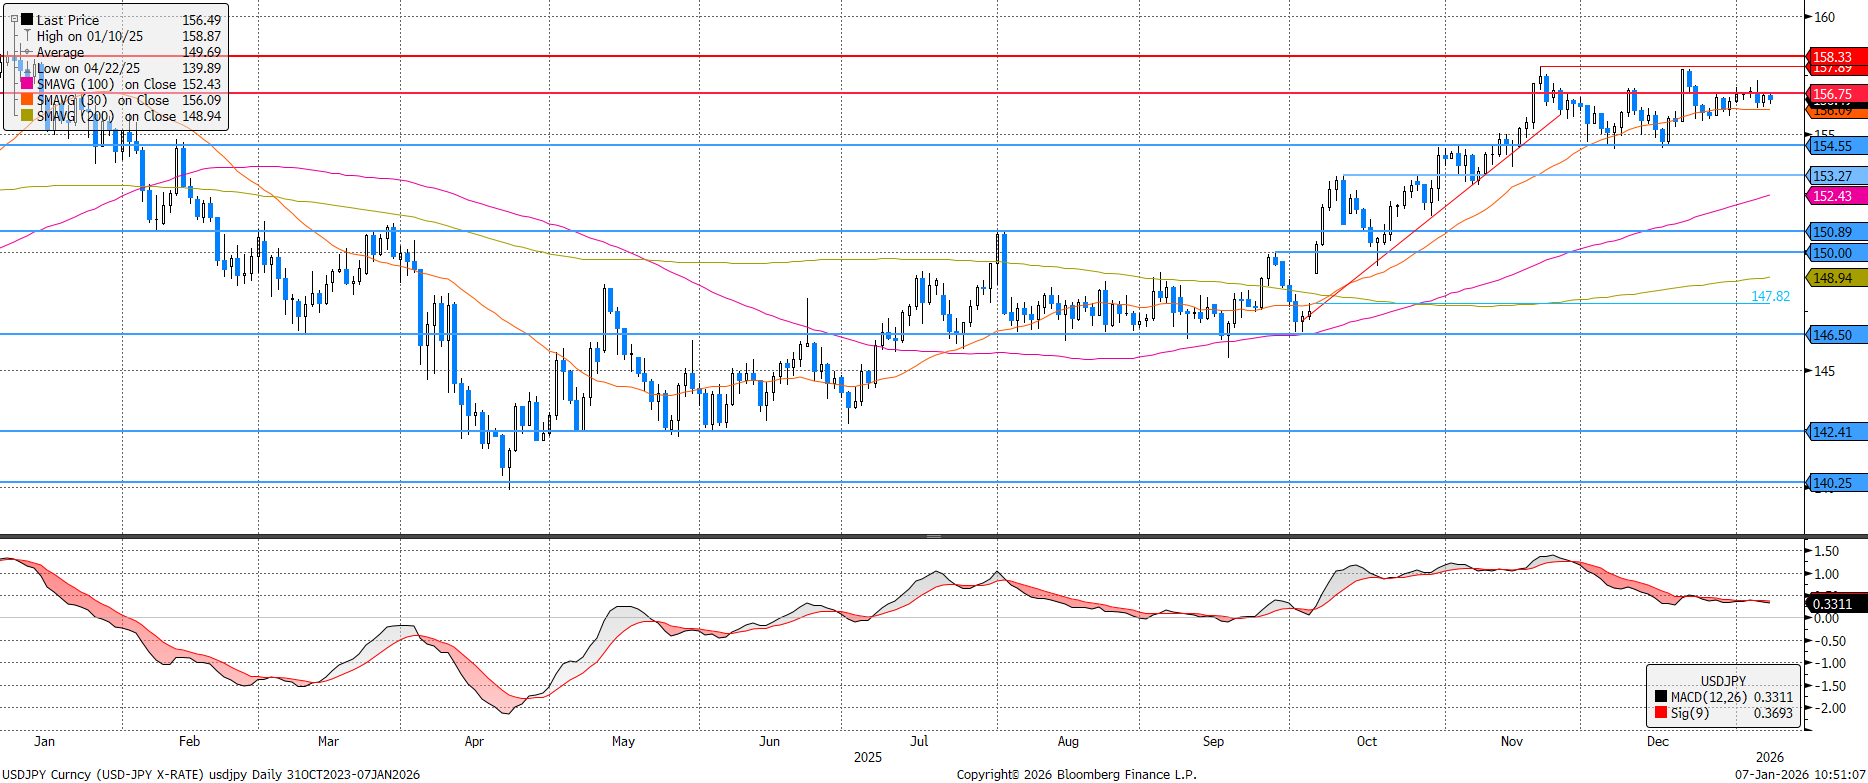This screenshot has height=783, width=1868.
Task: Select the blue 150.00 level tag
Action: [1834, 253]
